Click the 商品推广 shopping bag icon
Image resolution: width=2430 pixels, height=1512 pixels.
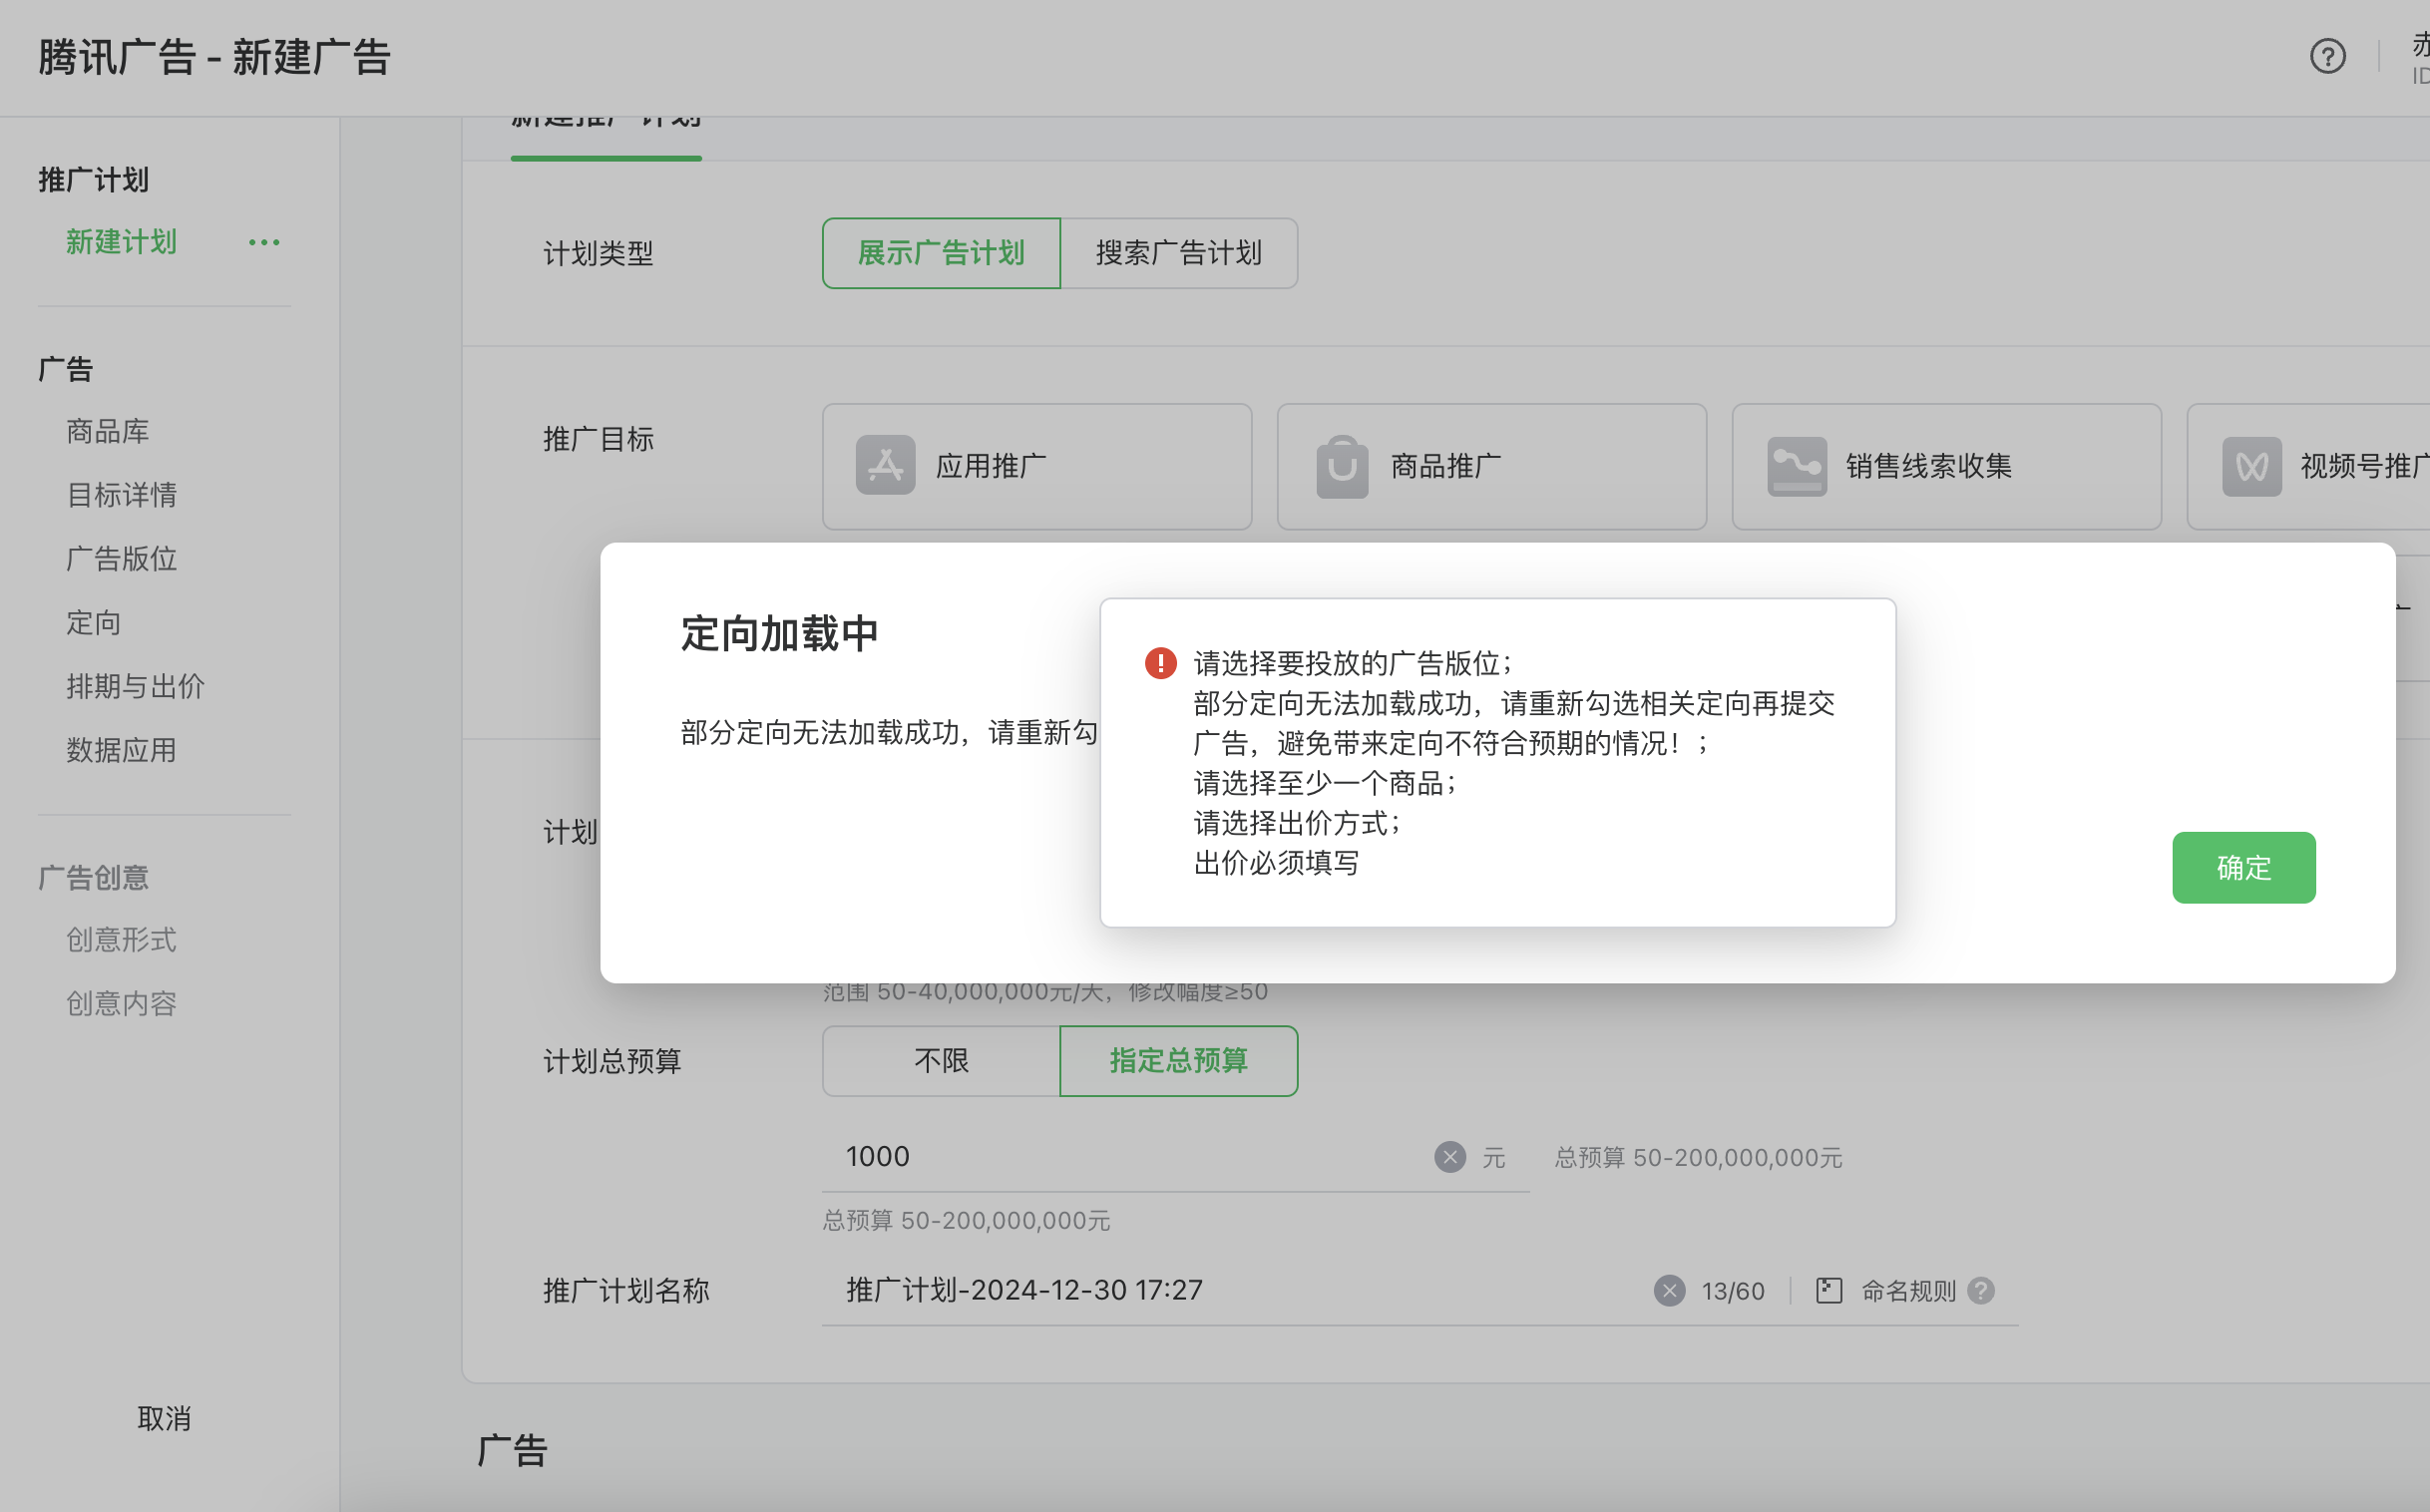click(x=1341, y=466)
